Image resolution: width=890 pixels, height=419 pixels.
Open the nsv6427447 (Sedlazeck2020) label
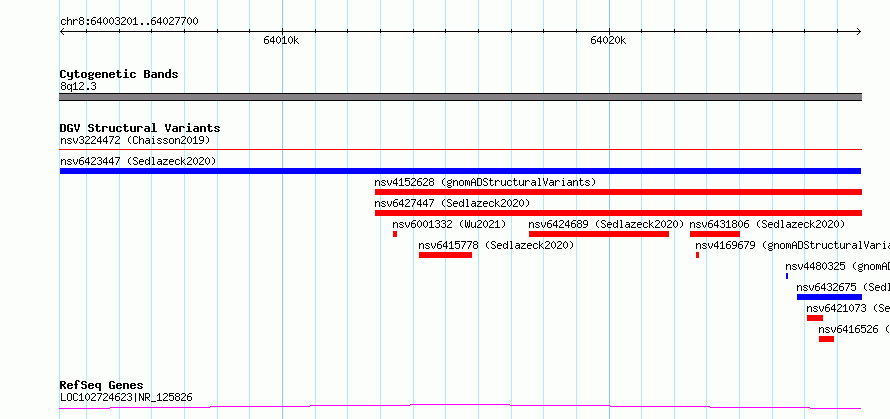[x=452, y=203]
